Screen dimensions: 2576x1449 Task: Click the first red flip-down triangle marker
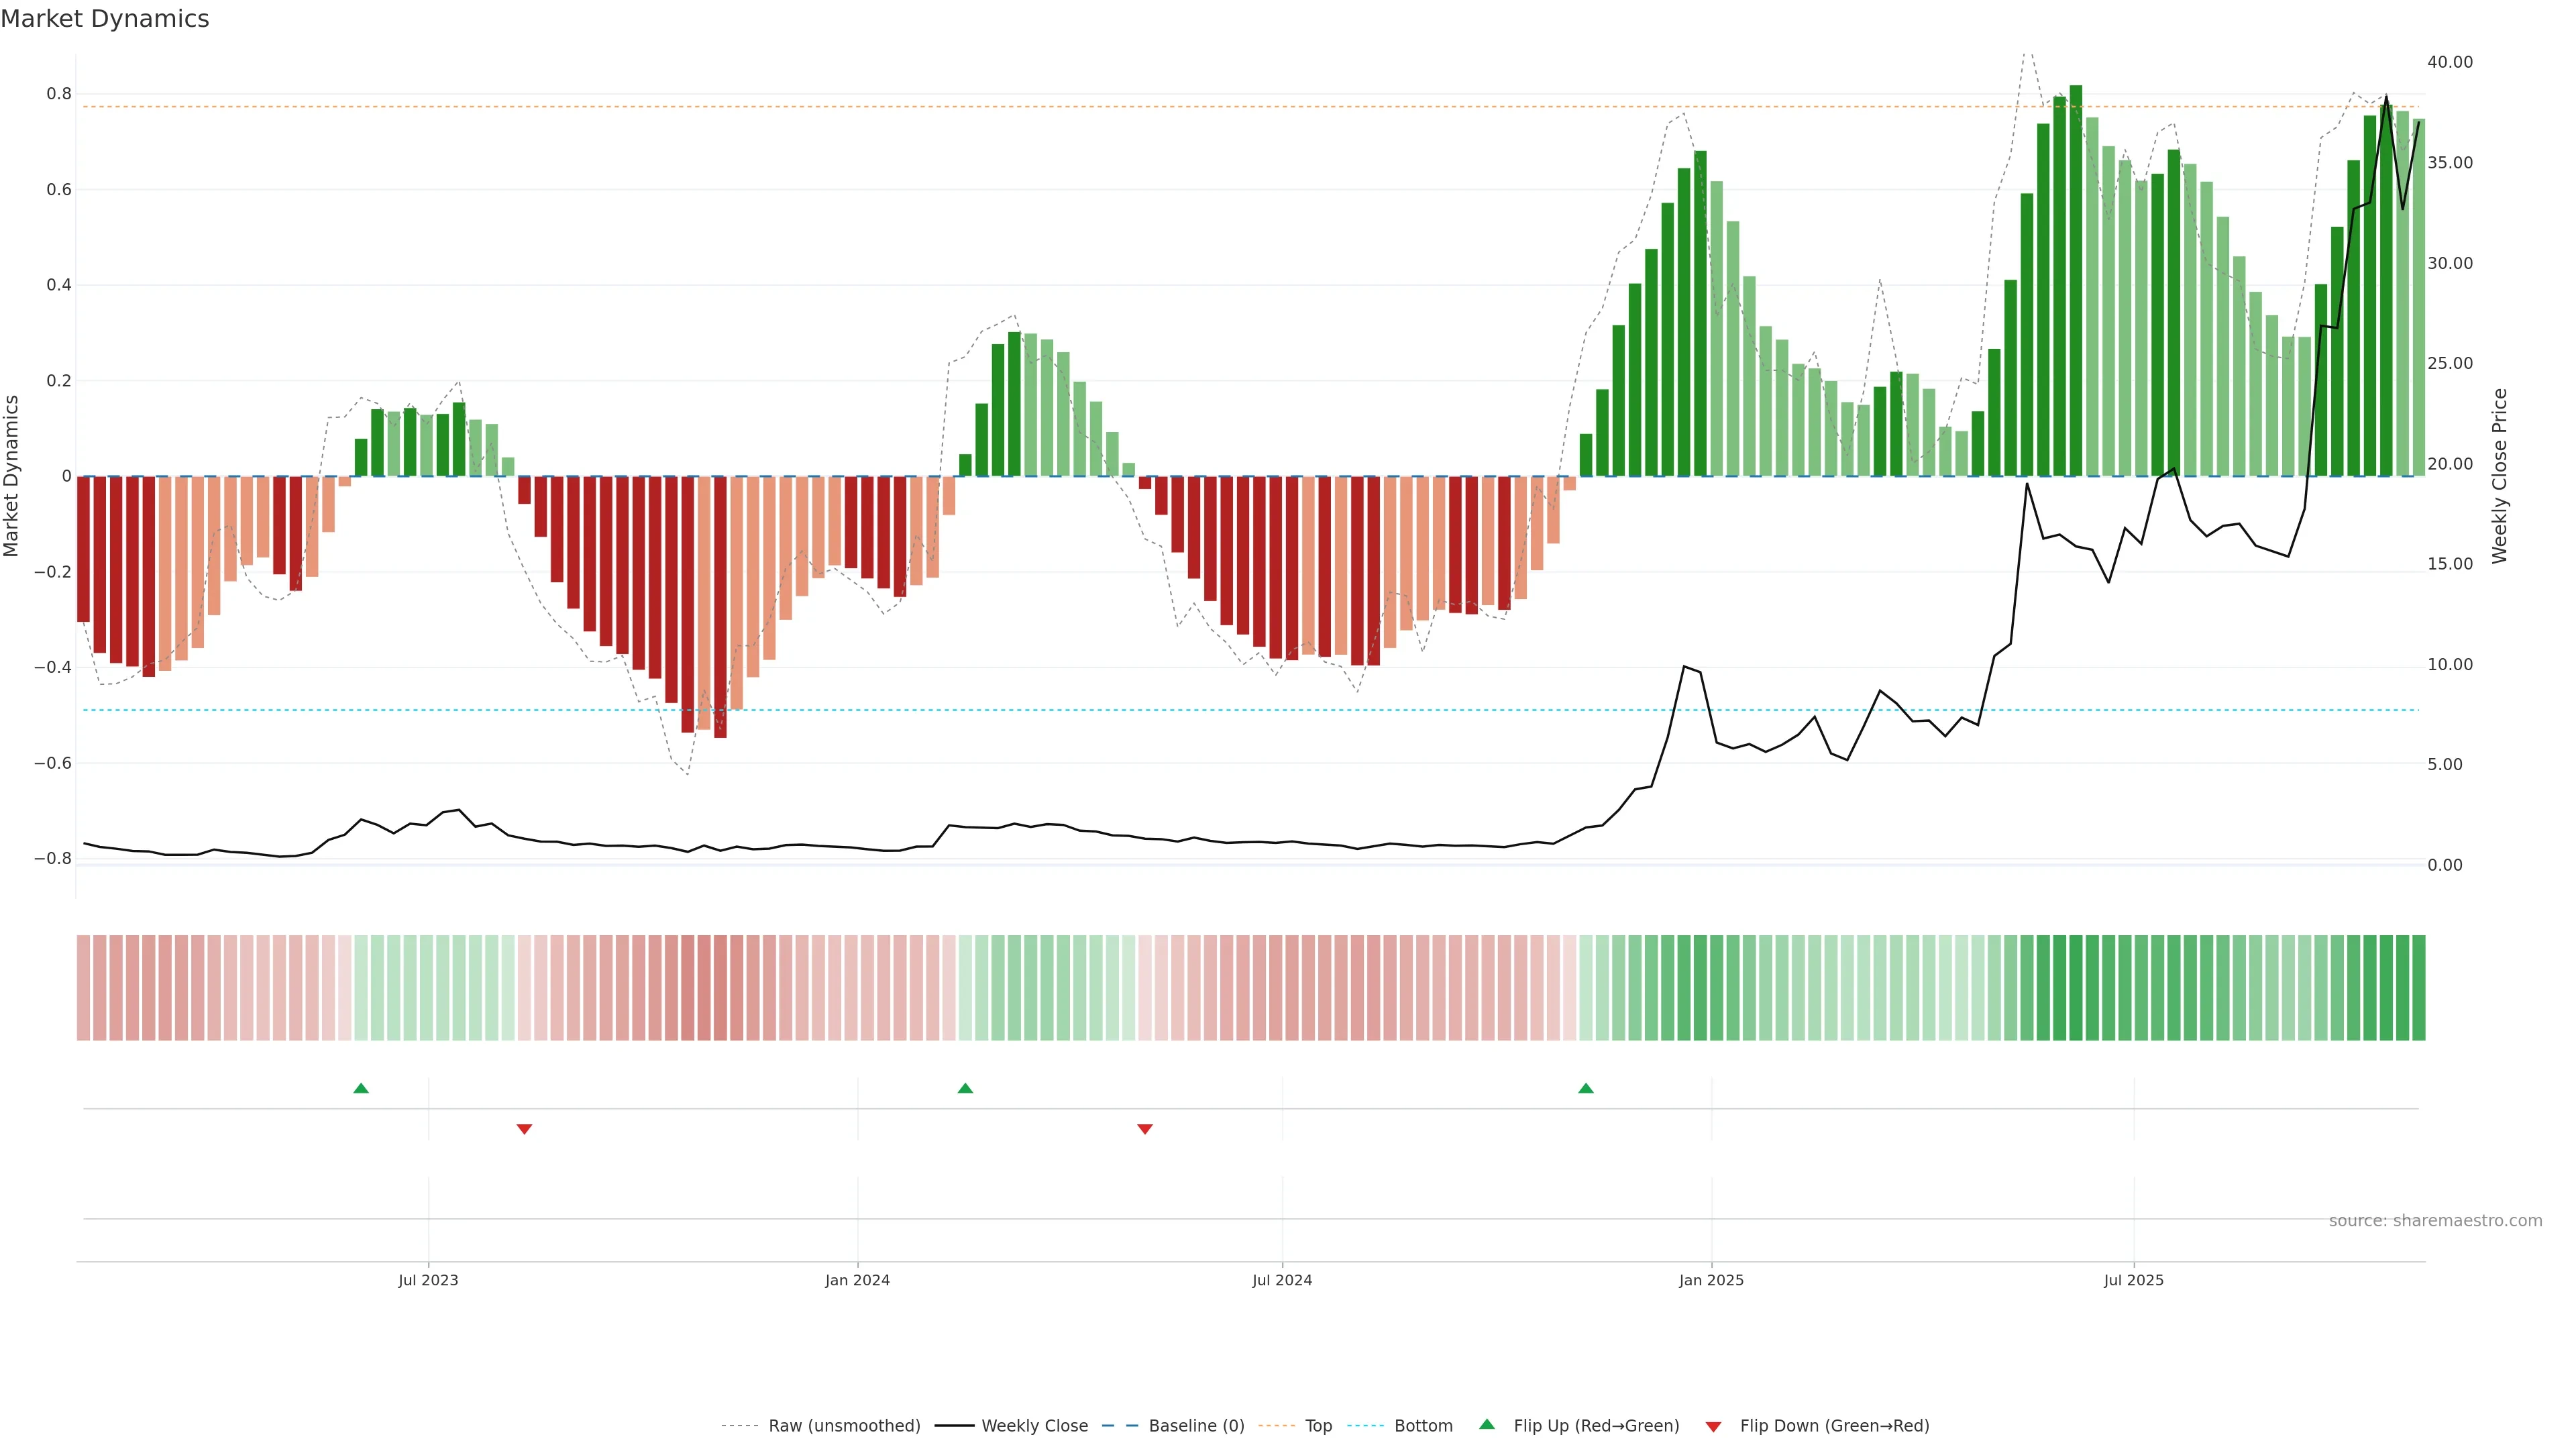[x=524, y=1129]
